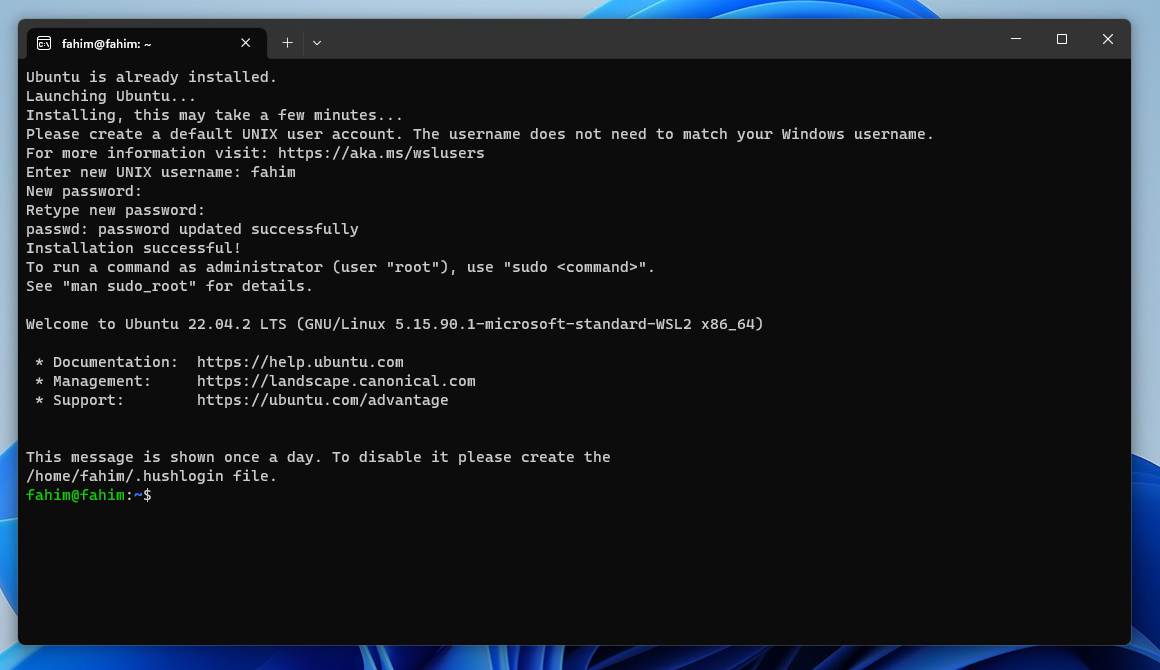
Task: Close the fahim@fahim tab
Action: click(246, 43)
